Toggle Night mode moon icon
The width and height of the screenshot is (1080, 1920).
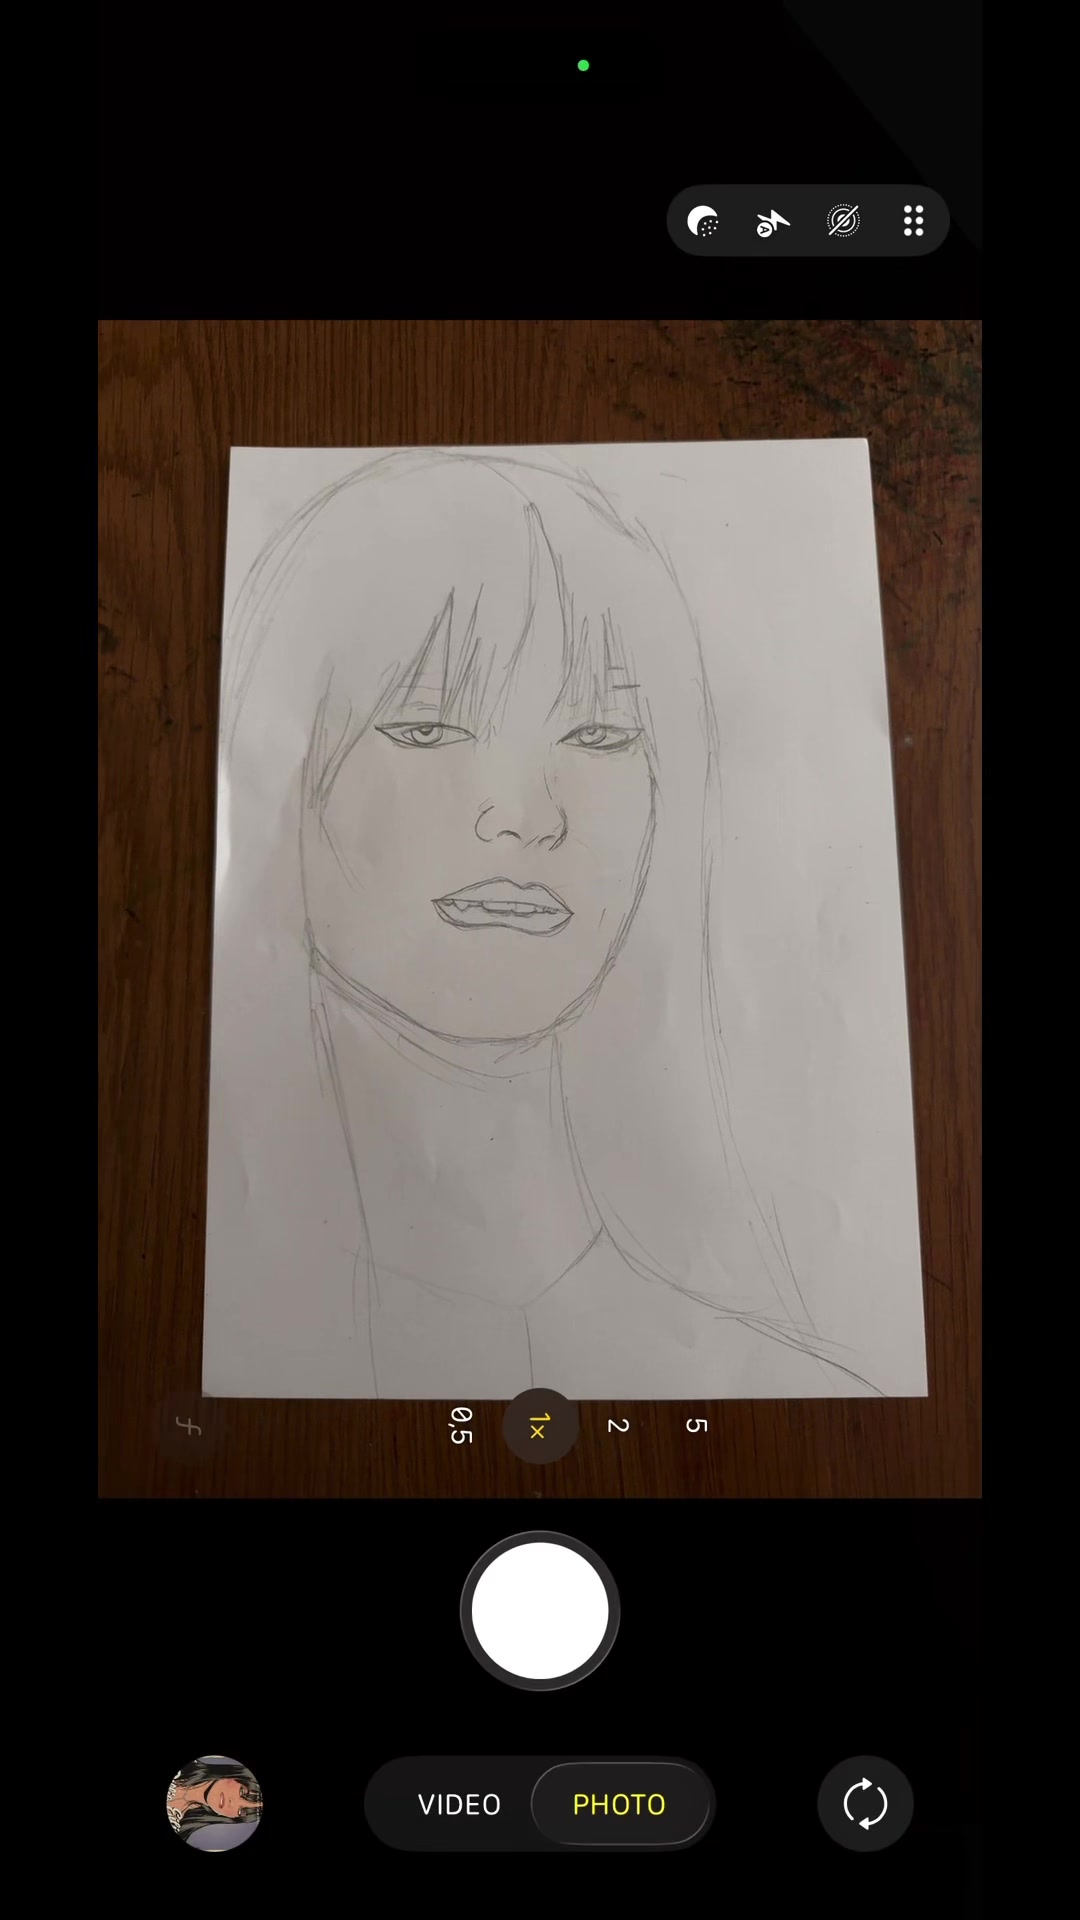tap(704, 221)
